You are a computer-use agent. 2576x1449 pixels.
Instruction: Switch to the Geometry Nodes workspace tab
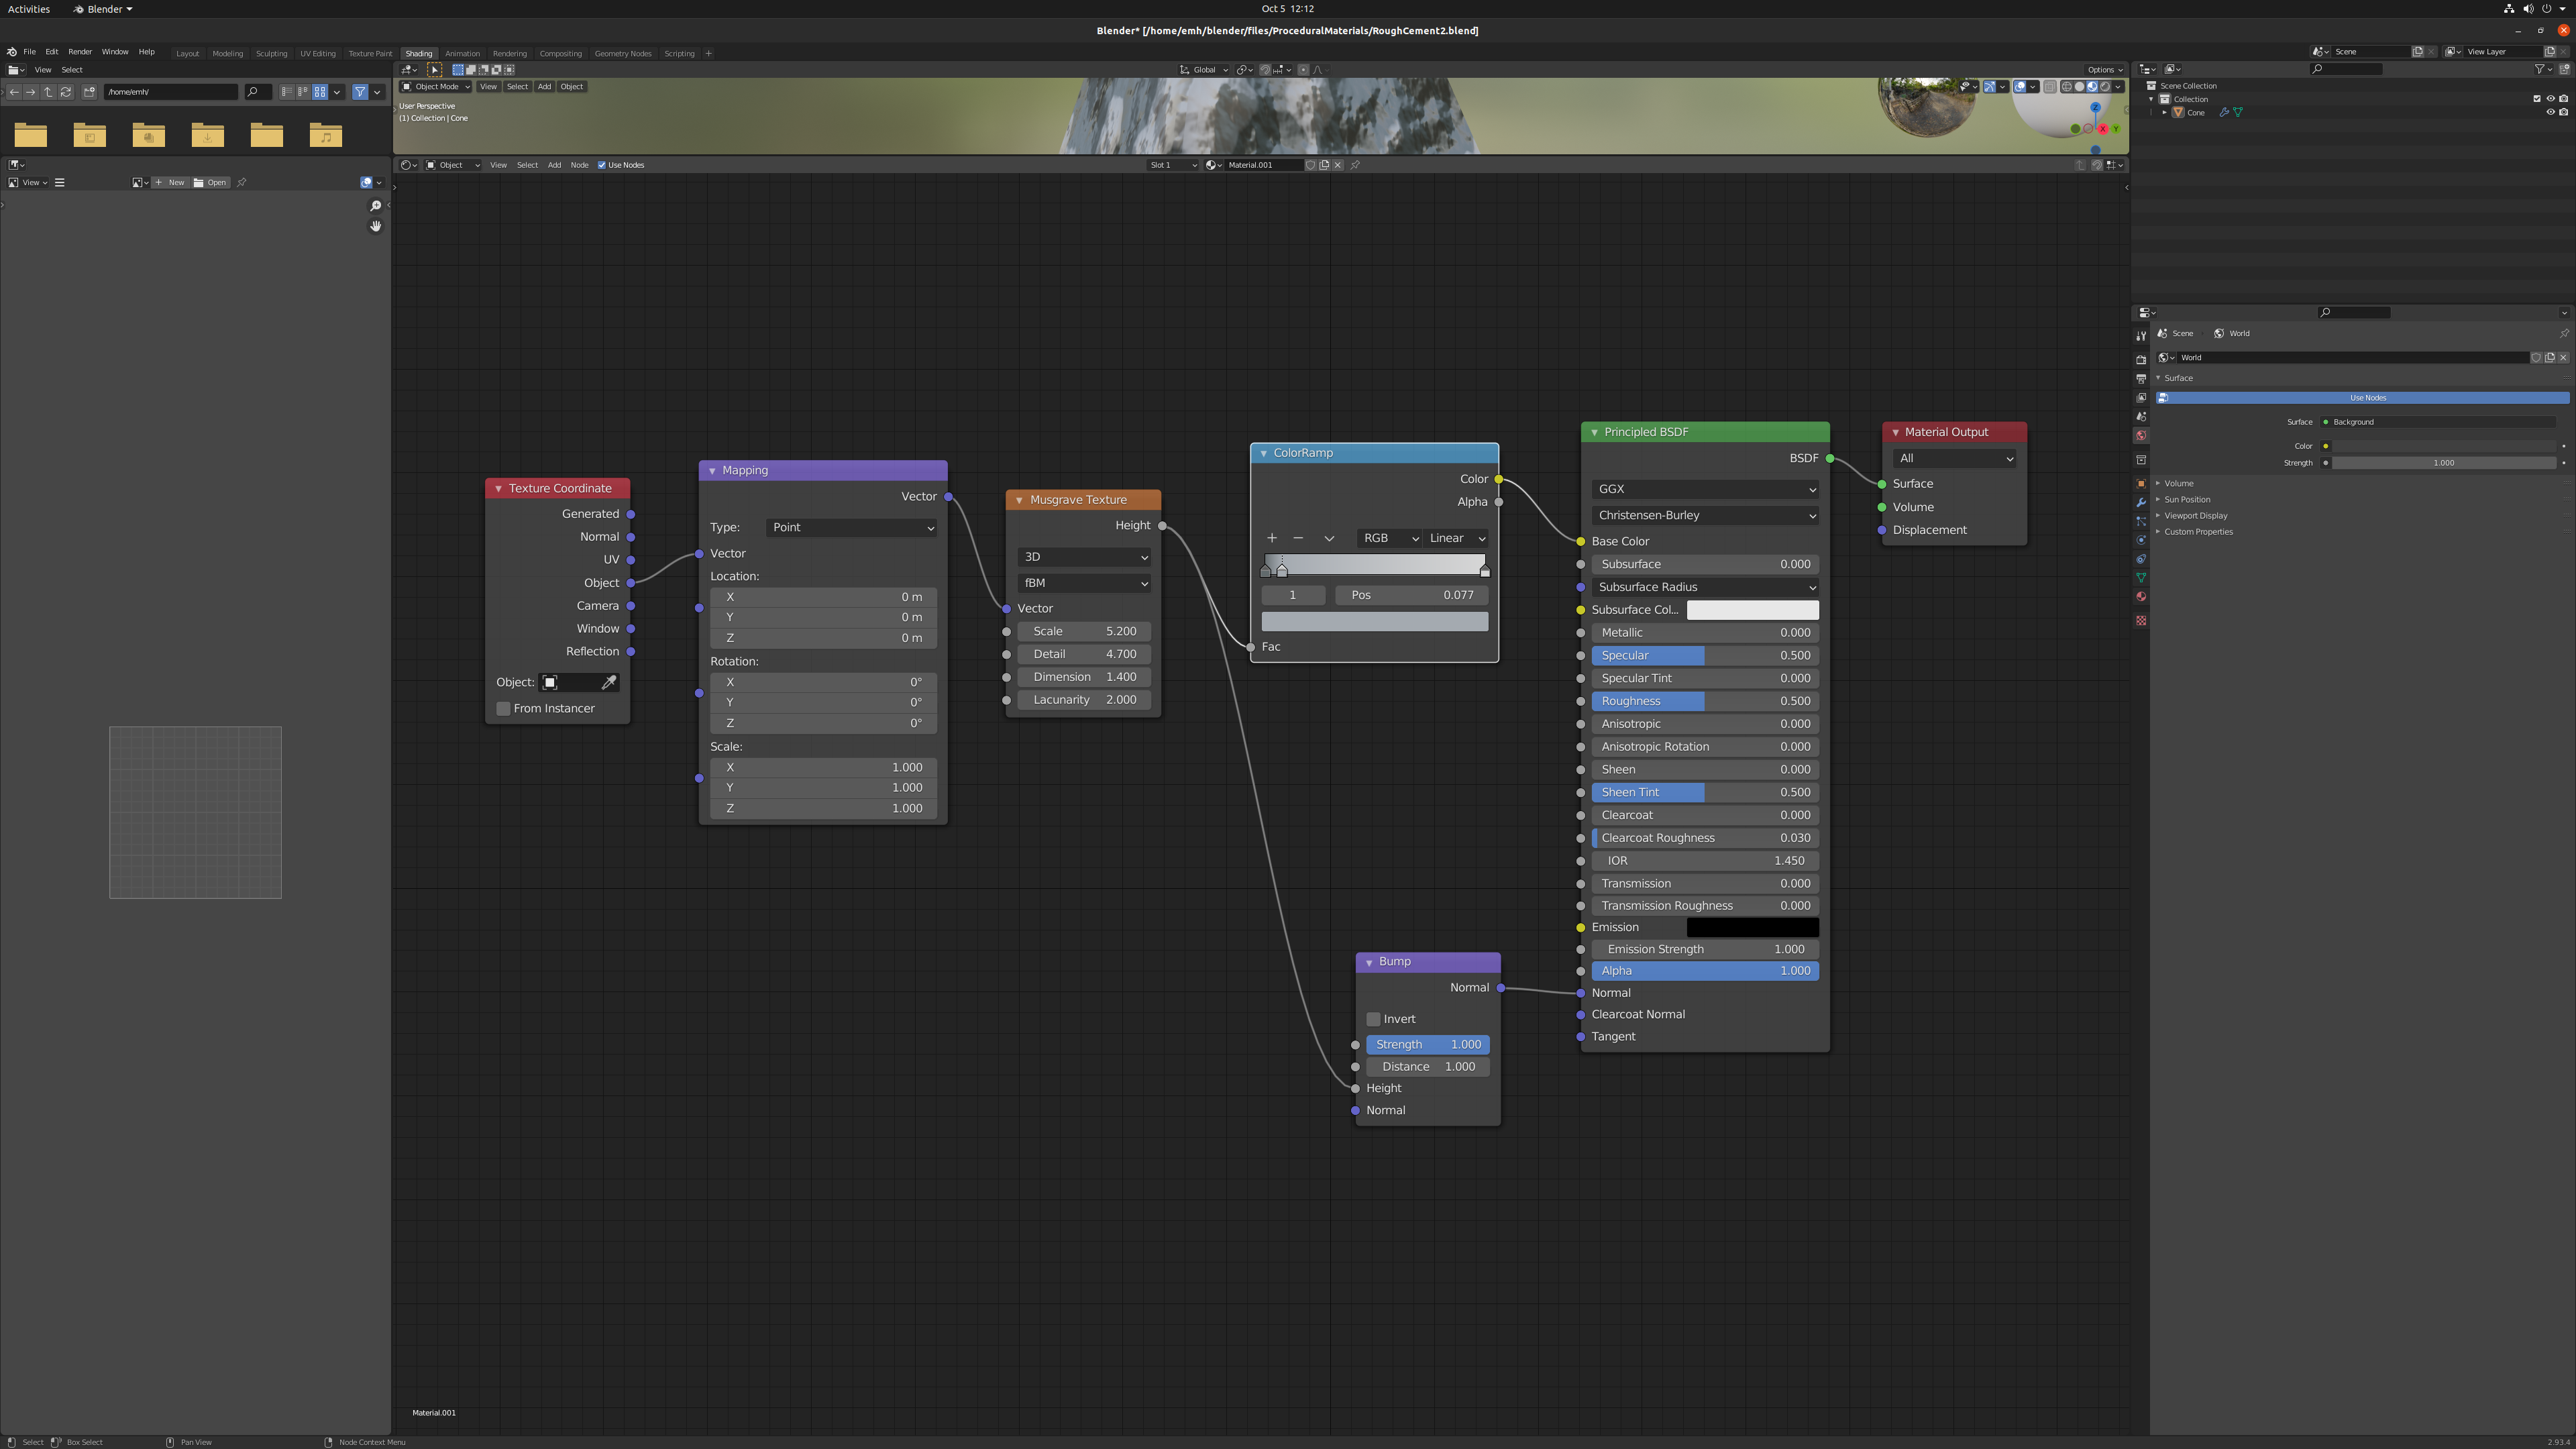[x=623, y=53]
